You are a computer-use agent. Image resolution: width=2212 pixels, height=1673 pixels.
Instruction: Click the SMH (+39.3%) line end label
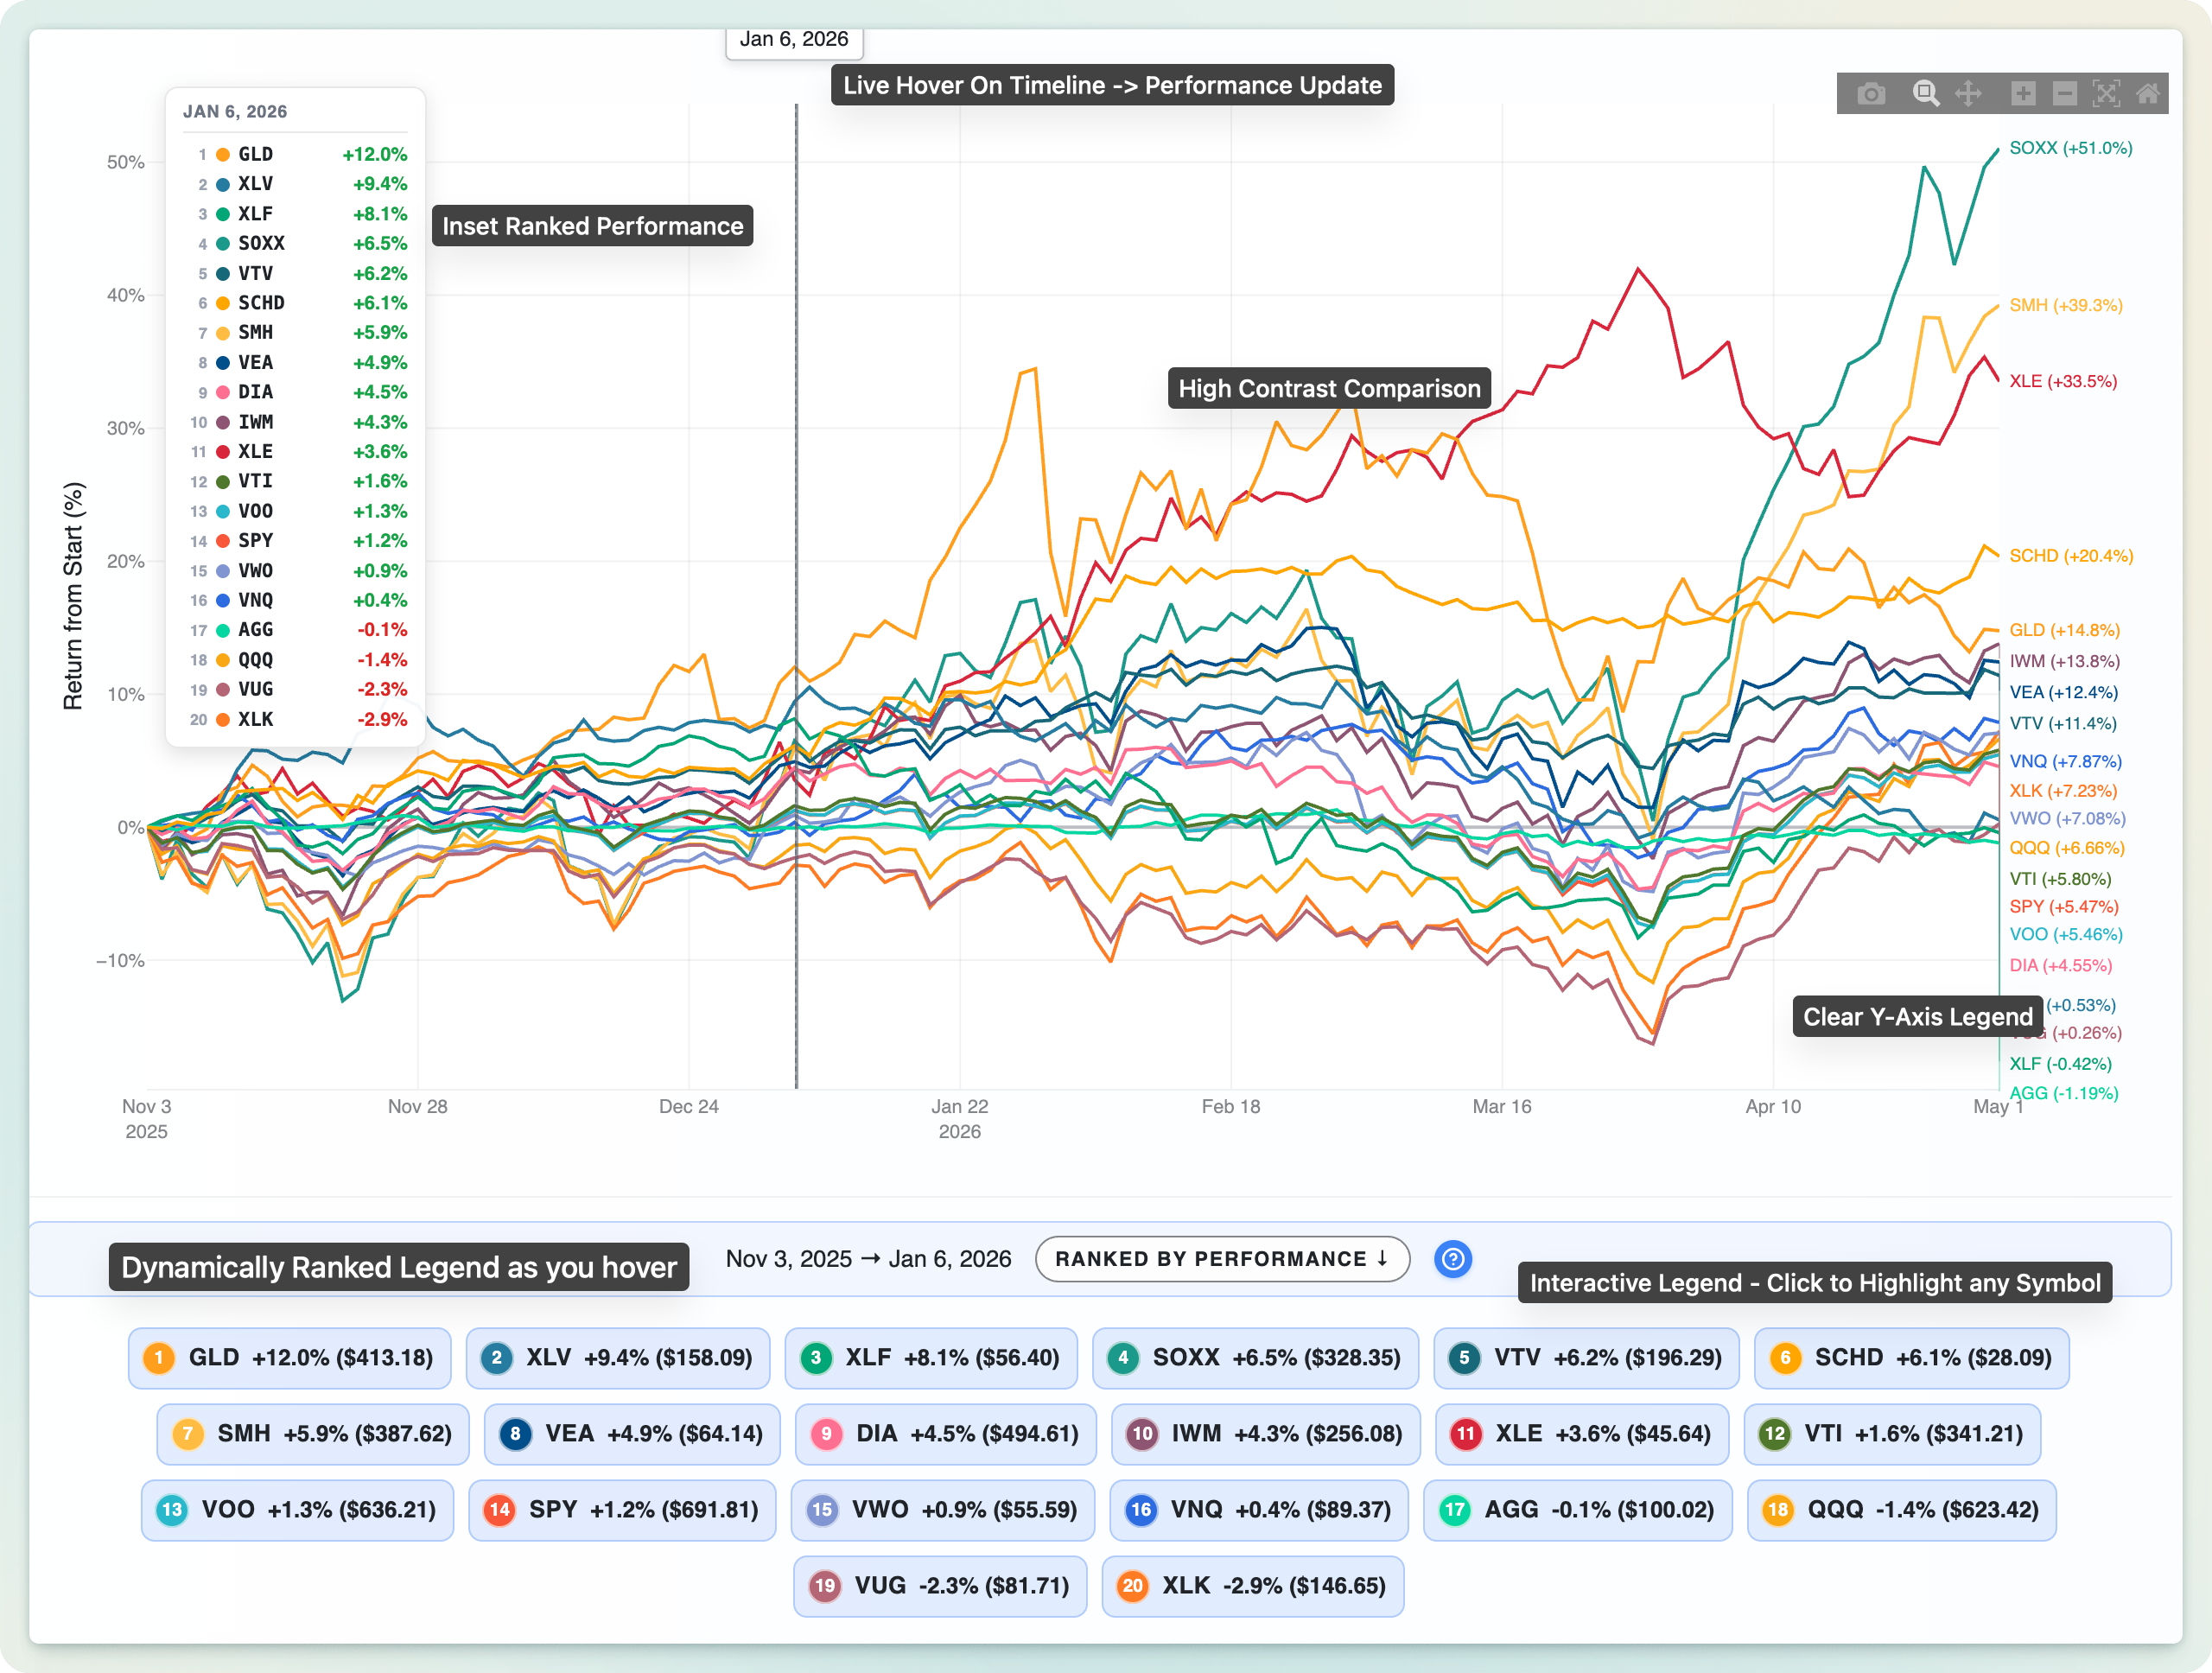point(2066,305)
